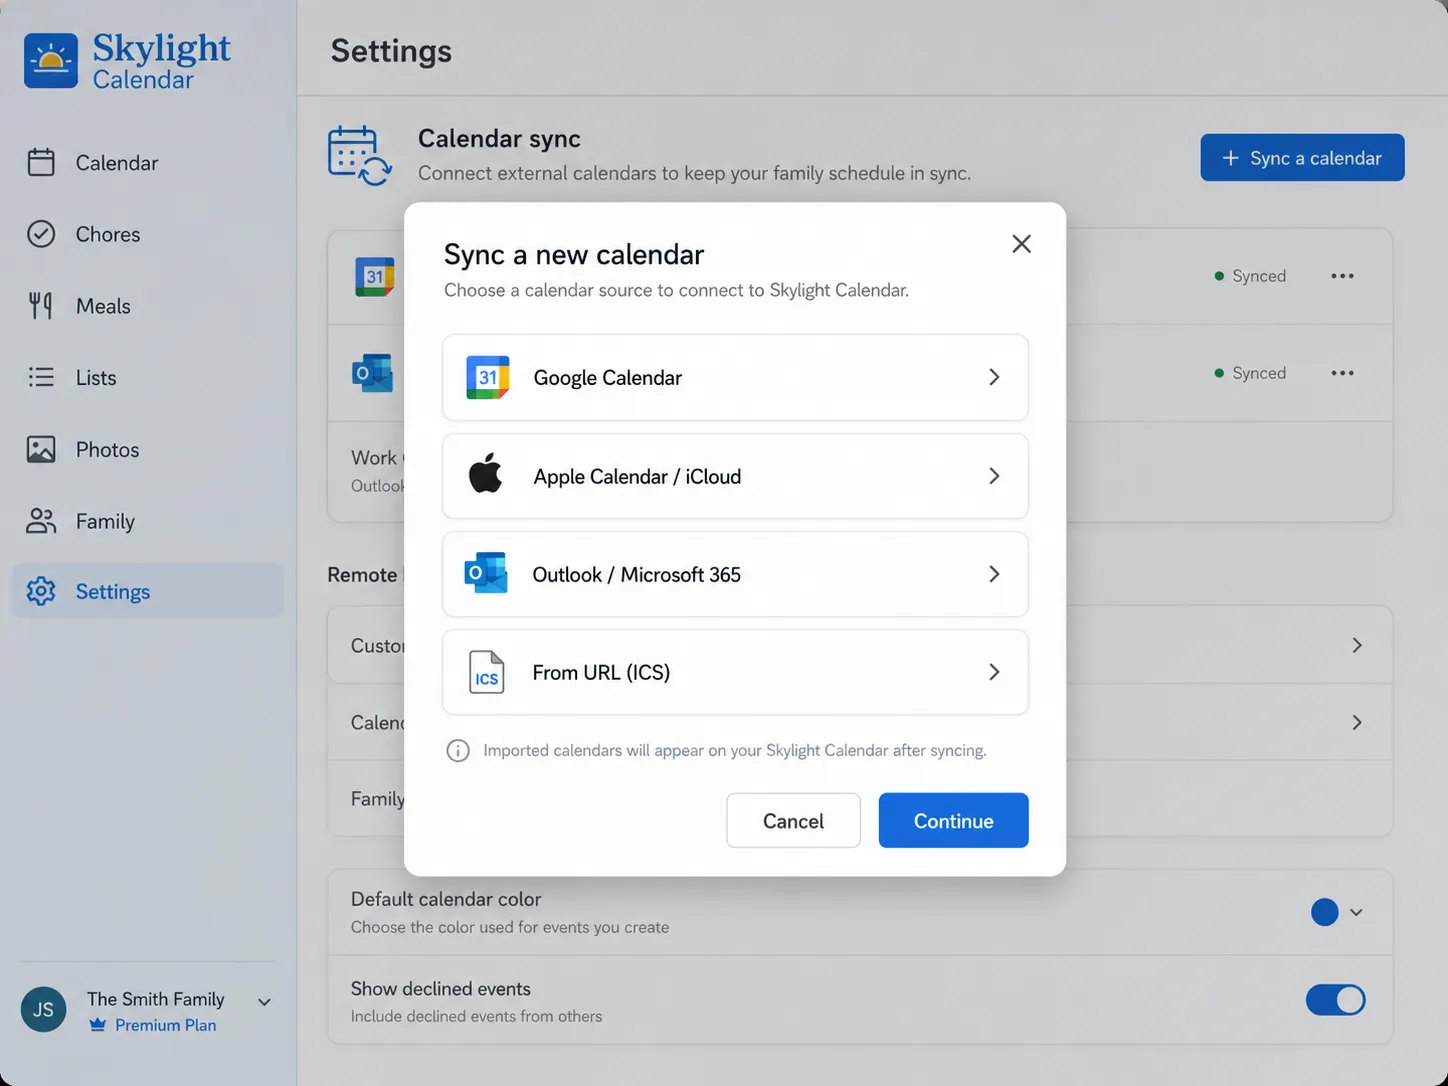Click the Continue button

click(953, 820)
